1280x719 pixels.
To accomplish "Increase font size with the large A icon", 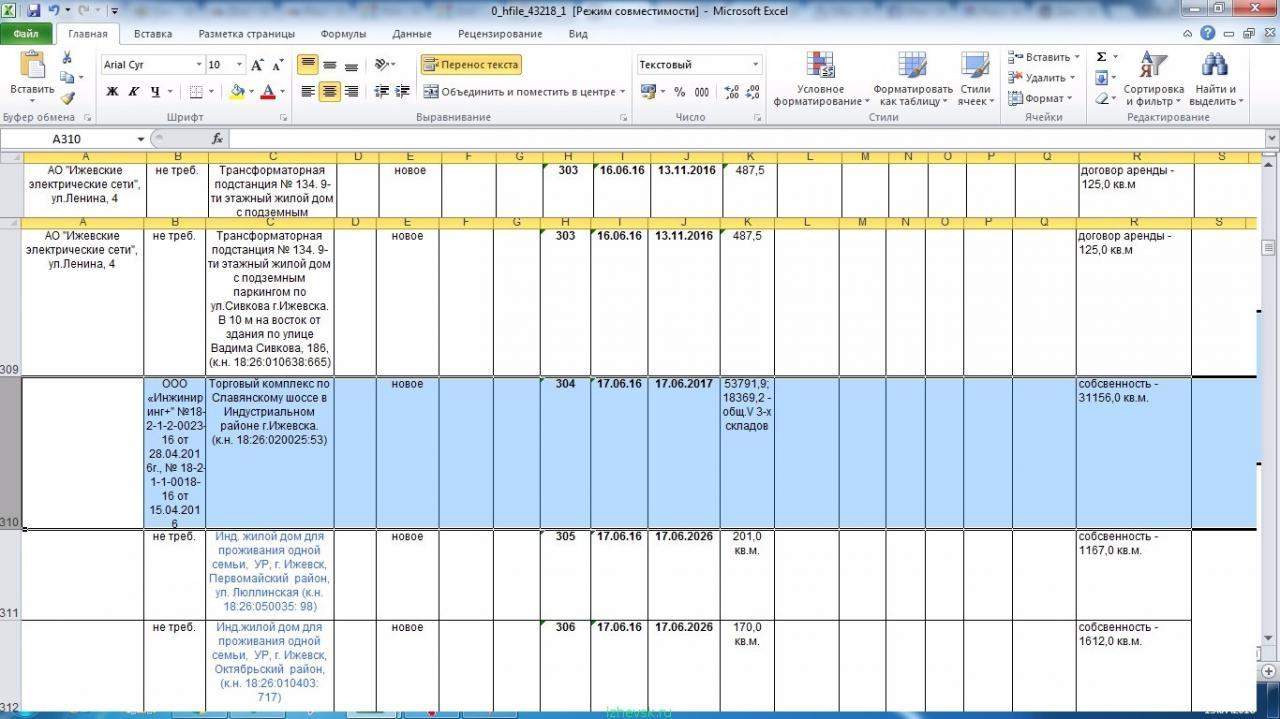I will [x=257, y=65].
